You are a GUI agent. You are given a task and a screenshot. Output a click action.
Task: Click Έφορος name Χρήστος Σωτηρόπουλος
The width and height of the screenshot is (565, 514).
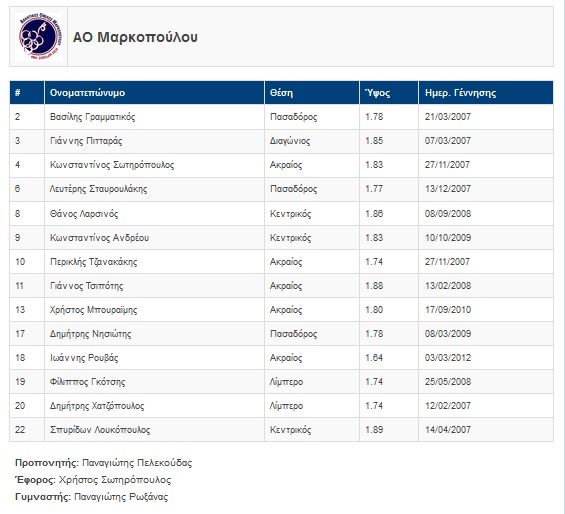115,480
